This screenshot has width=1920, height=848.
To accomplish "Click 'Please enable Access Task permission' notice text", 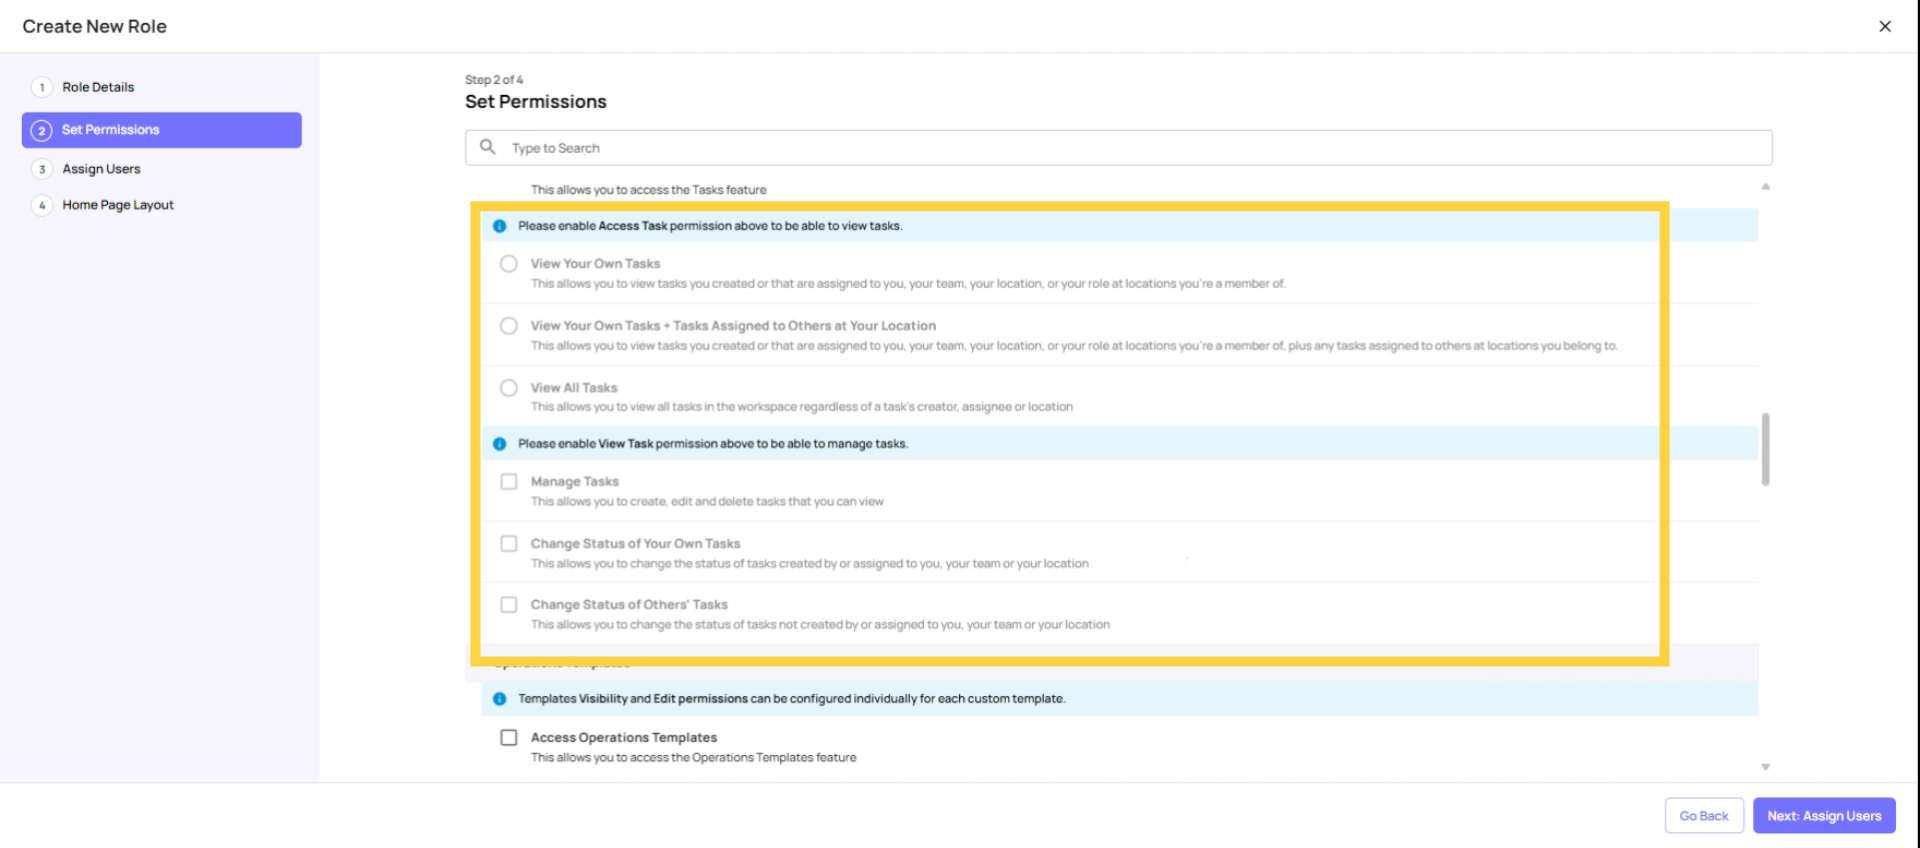I will point(710,226).
